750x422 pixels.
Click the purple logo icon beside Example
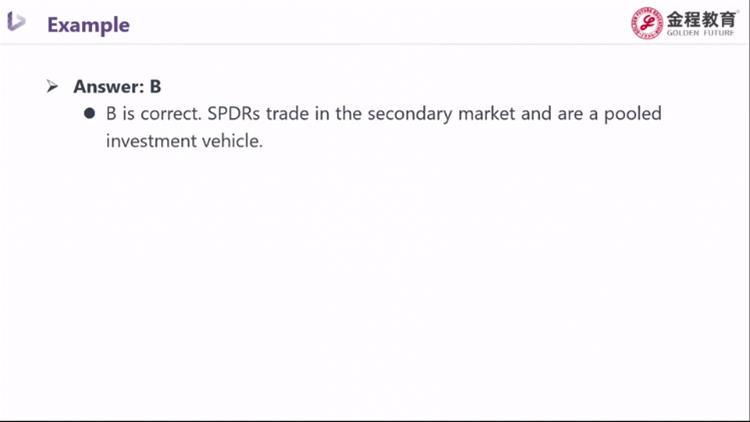pos(16,22)
